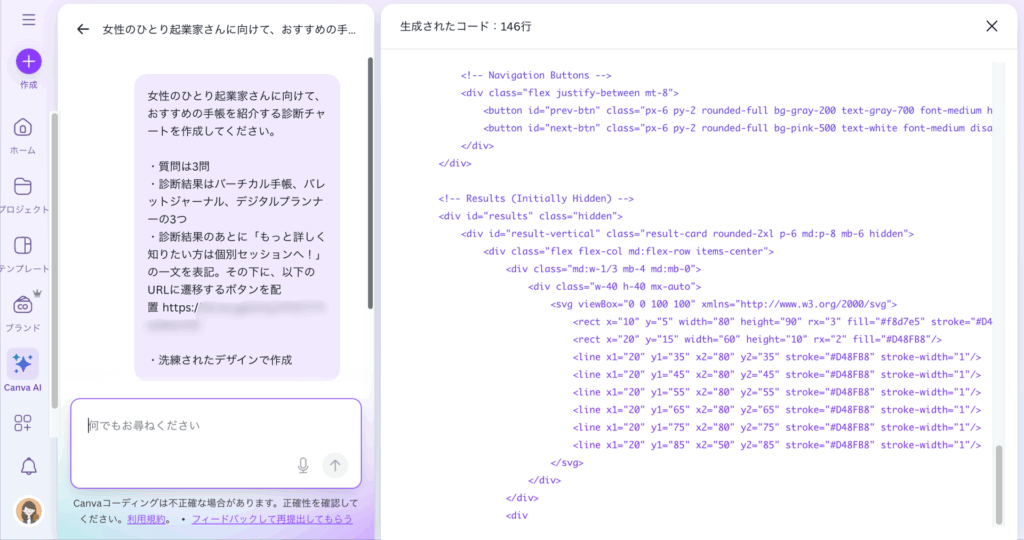
Task: Click the flex justify-between mt-8 div line
Action: click(x=569, y=93)
